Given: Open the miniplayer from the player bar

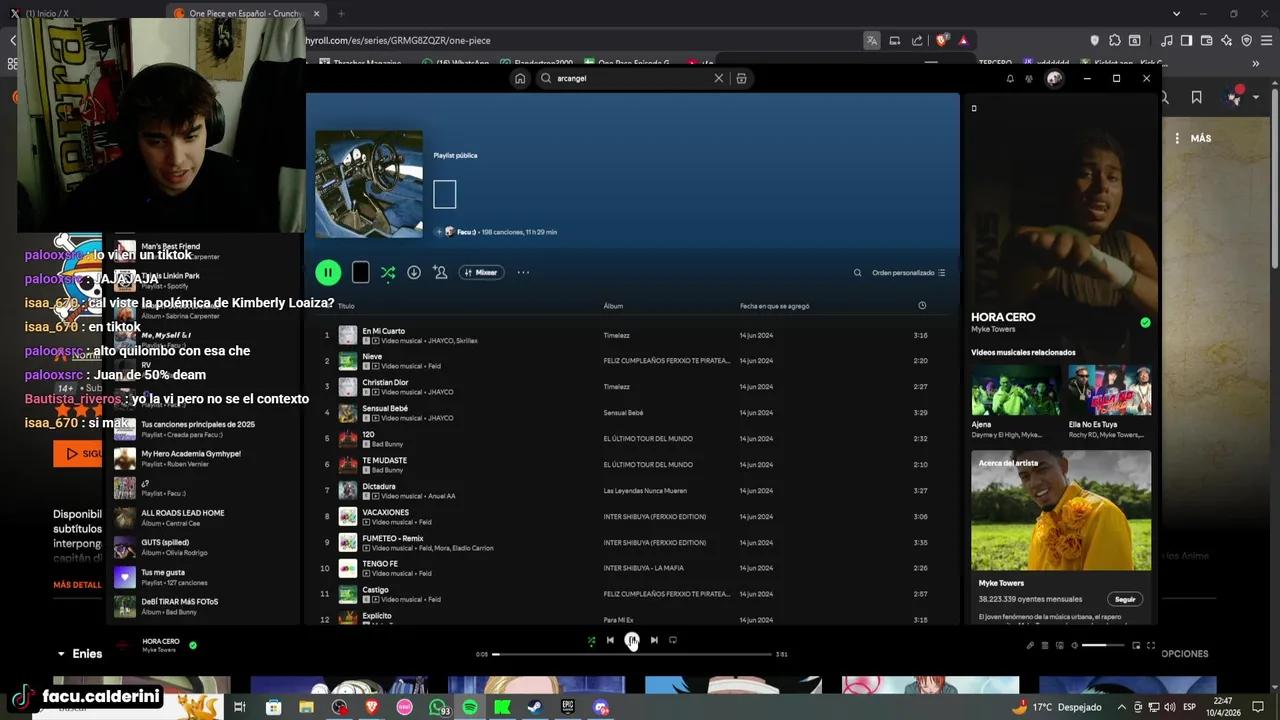Looking at the screenshot, I should (1136, 645).
